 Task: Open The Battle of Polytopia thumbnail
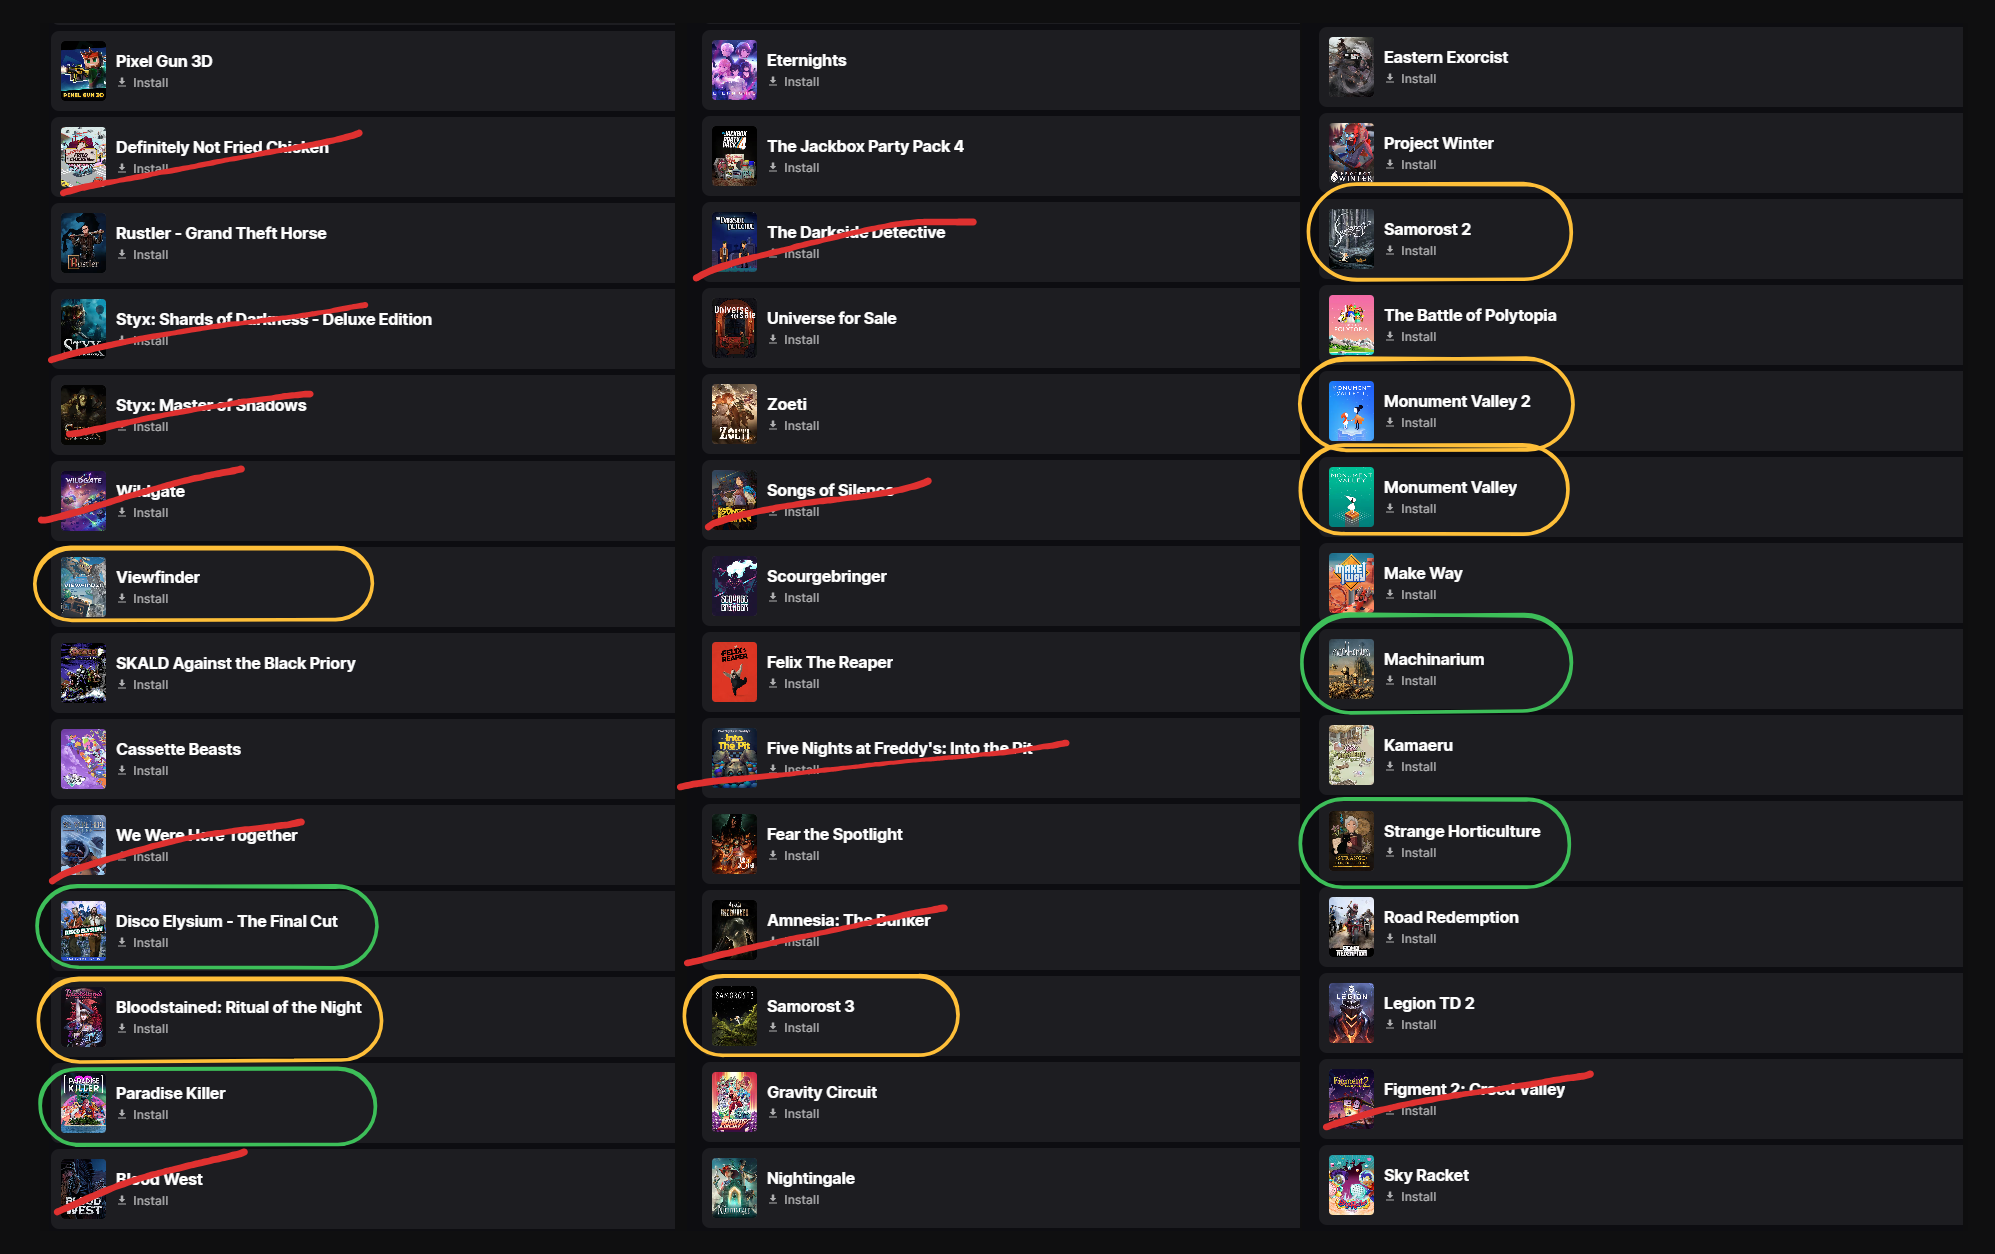1351,325
